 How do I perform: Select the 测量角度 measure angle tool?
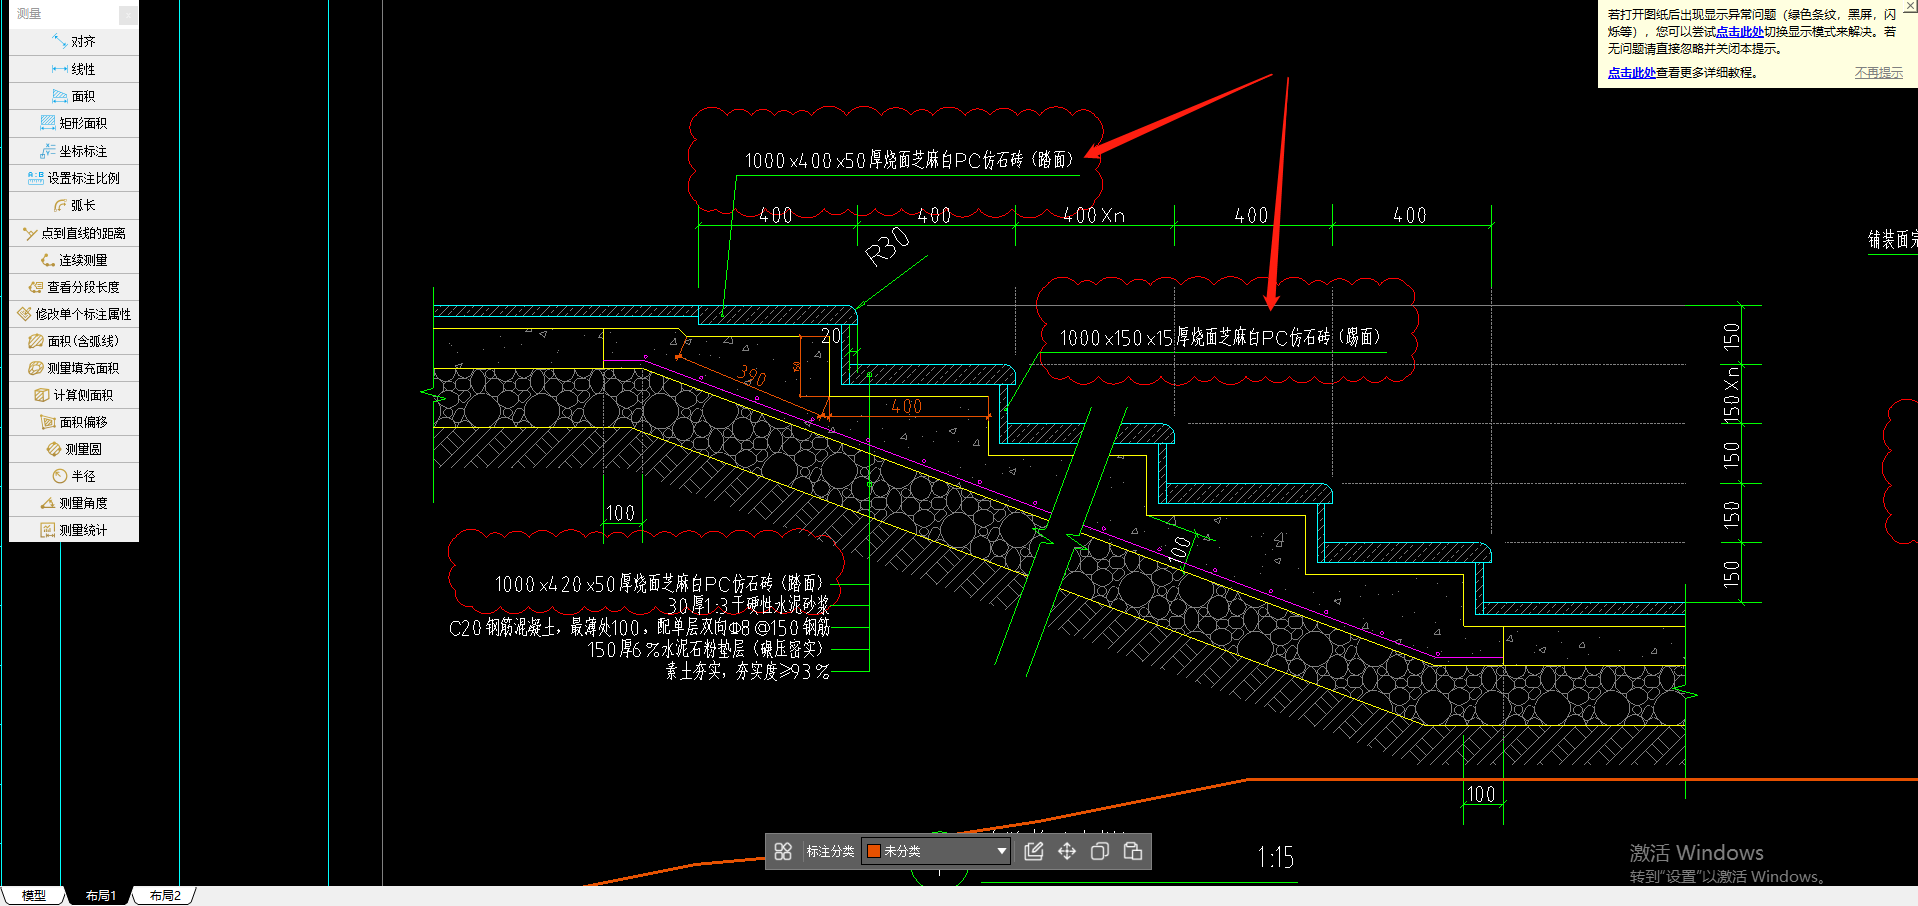pyautogui.click(x=74, y=503)
